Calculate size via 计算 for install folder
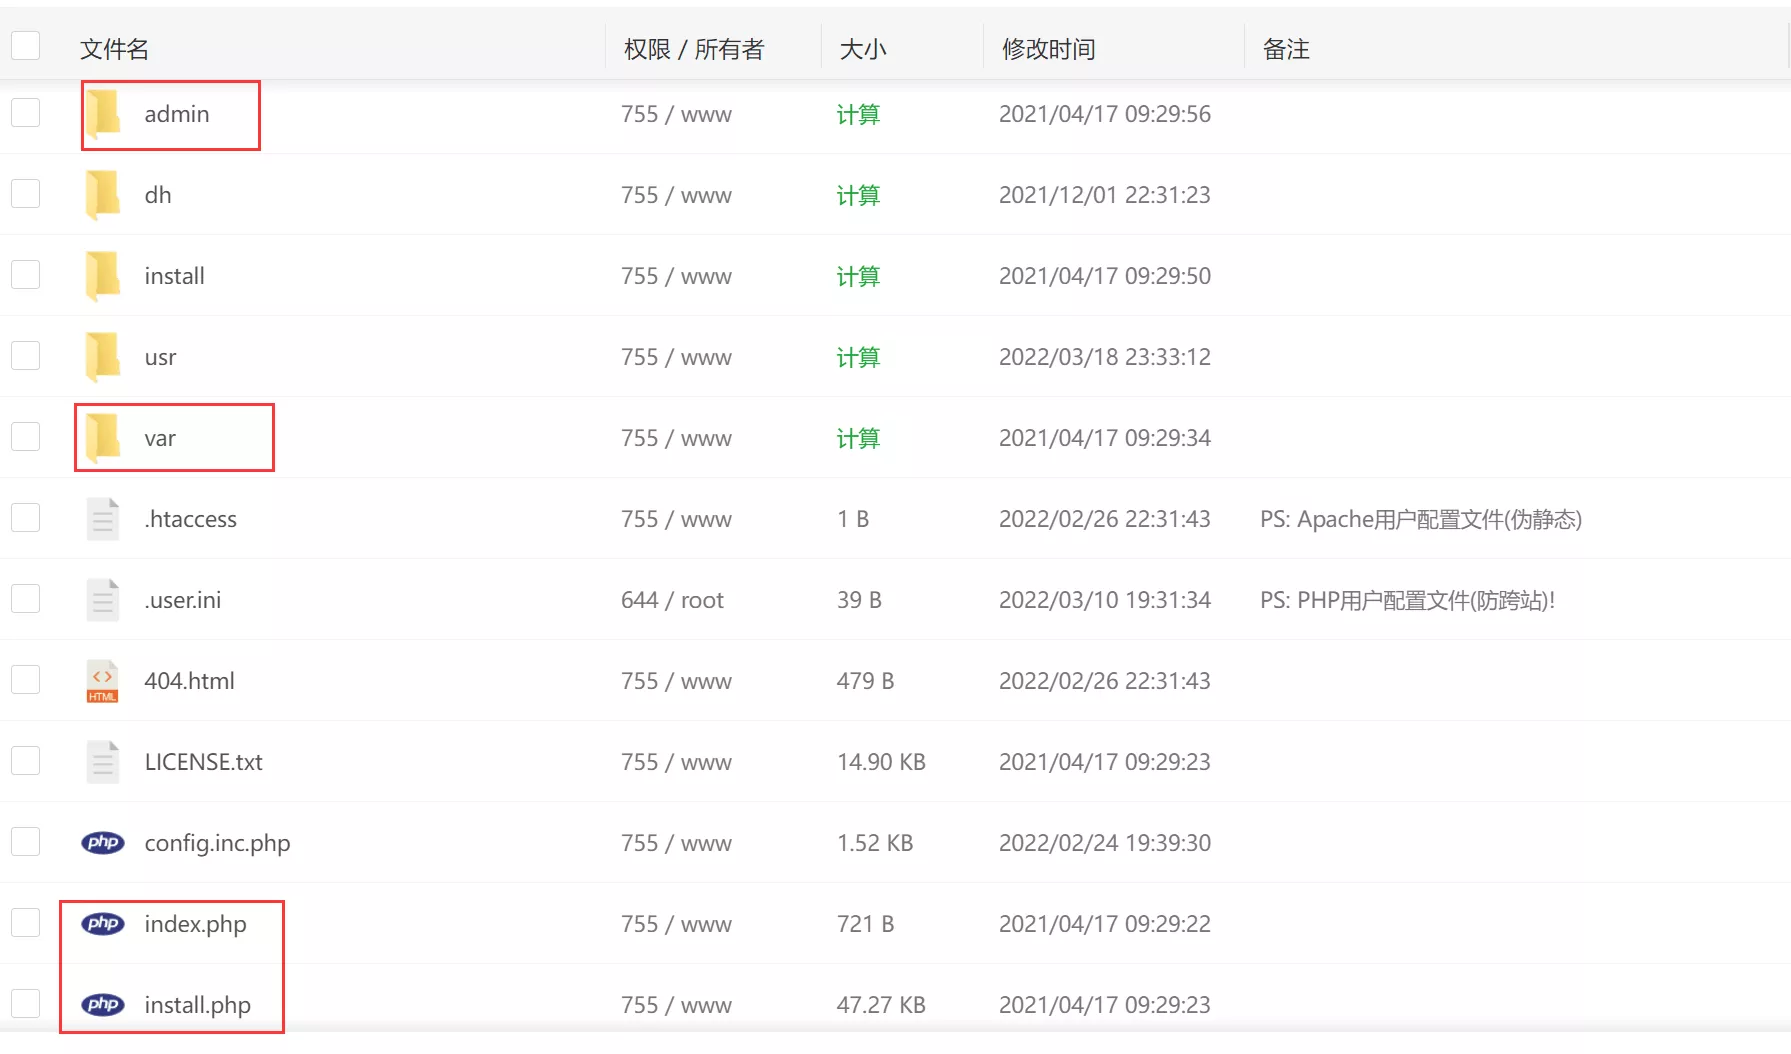This screenshot has width=1791, height=1054. pos(858,276)
